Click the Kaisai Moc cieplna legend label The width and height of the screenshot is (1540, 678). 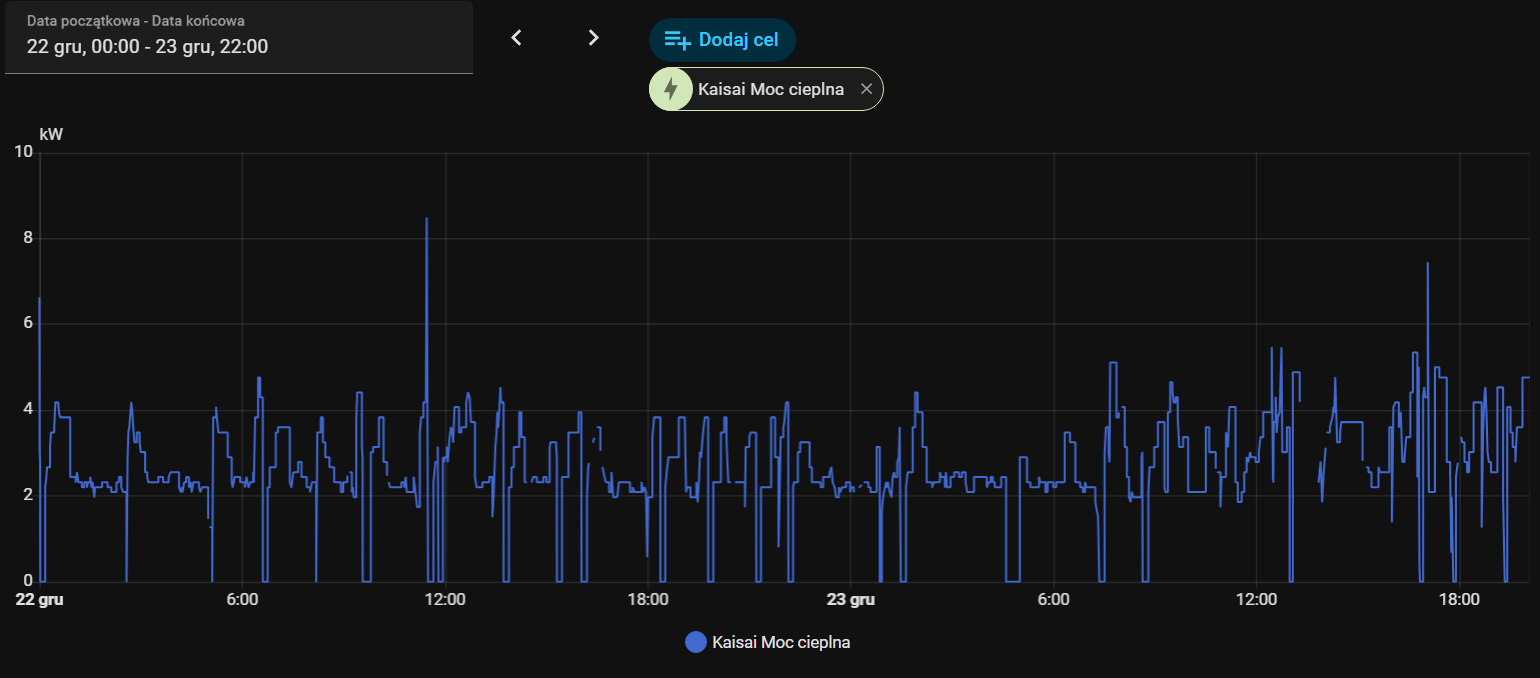[x=781, y=642]
